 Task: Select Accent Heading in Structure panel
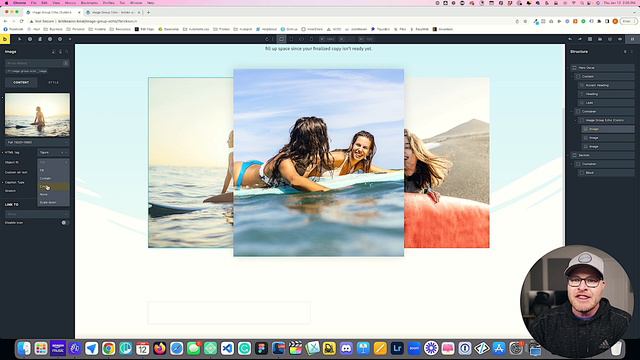(x=607, y=85)
